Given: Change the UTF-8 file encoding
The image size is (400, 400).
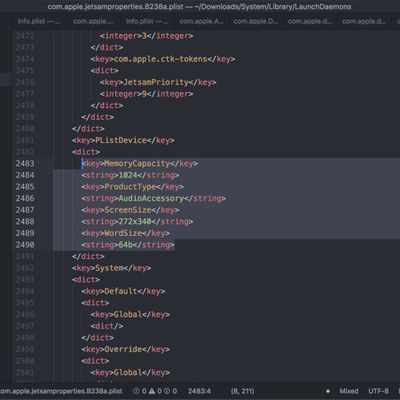Looking at the screenshot, I should (x=378, y=391).
